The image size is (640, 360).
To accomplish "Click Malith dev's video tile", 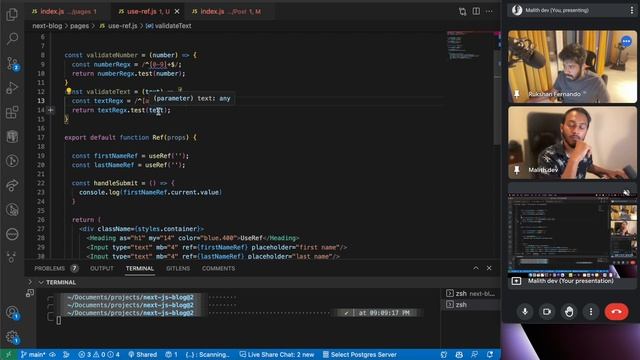I will click(x=572, y=143).
